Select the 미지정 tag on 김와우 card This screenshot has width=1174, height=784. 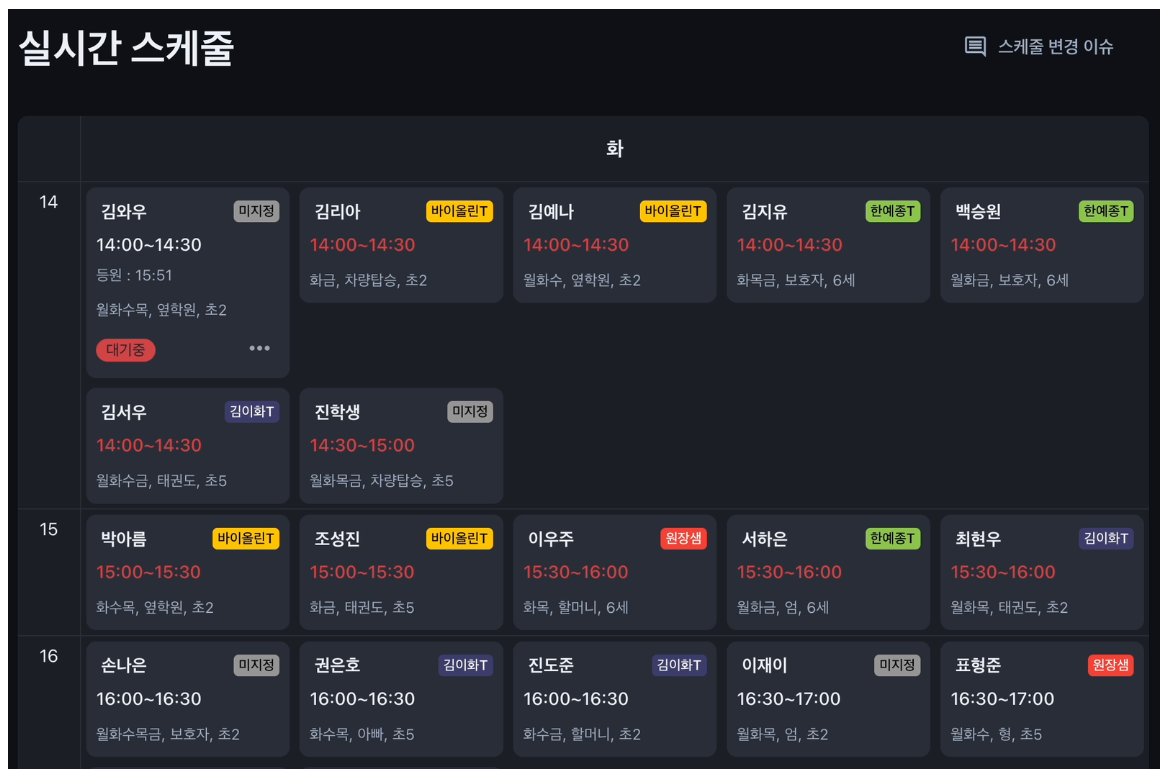pos(257,211)
